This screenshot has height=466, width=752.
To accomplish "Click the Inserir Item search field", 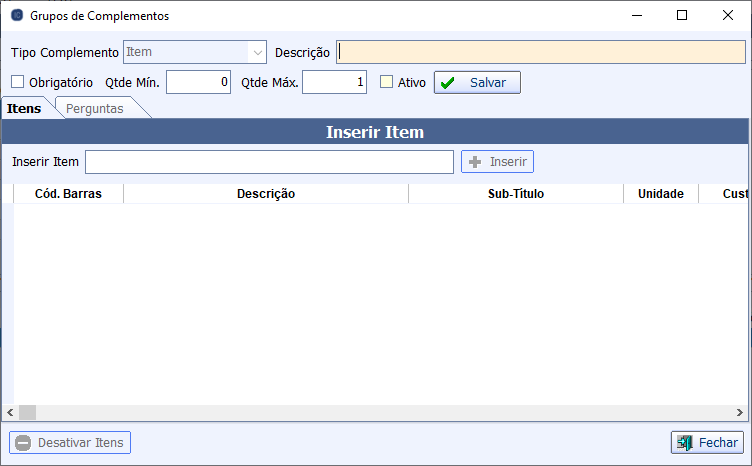I will point(269,162).
